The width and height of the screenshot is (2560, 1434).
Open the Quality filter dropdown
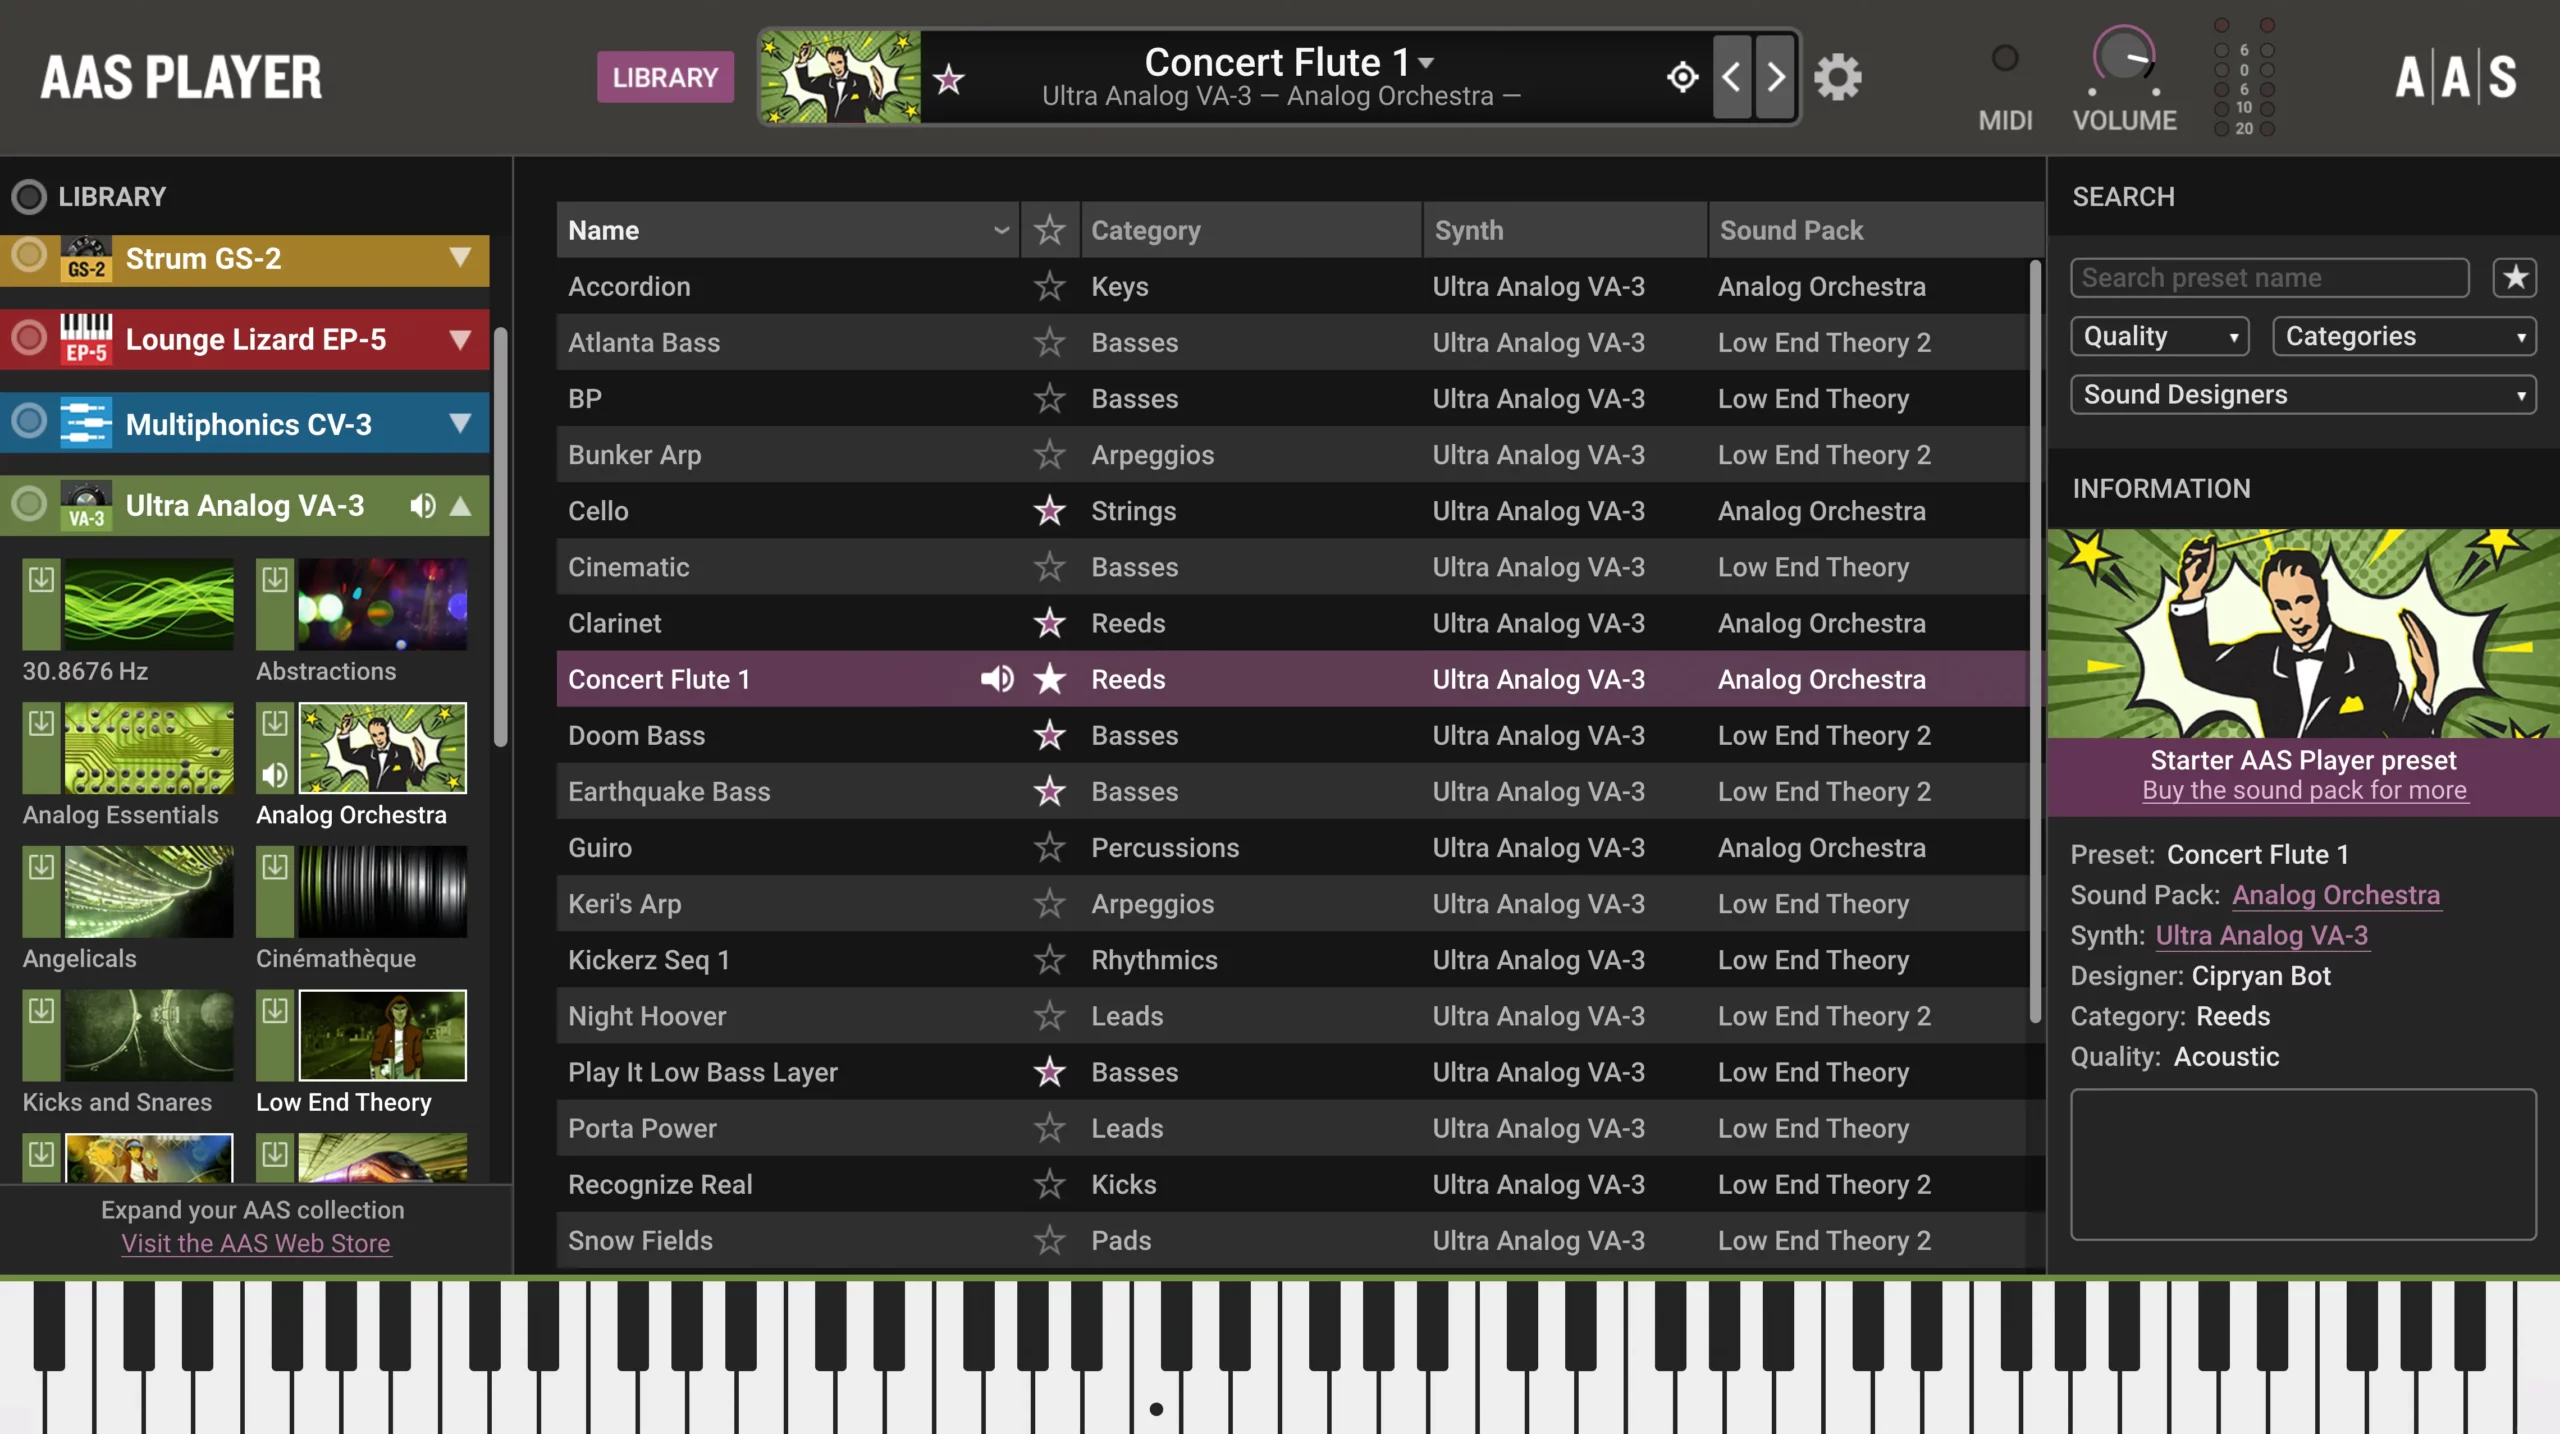2160,337
